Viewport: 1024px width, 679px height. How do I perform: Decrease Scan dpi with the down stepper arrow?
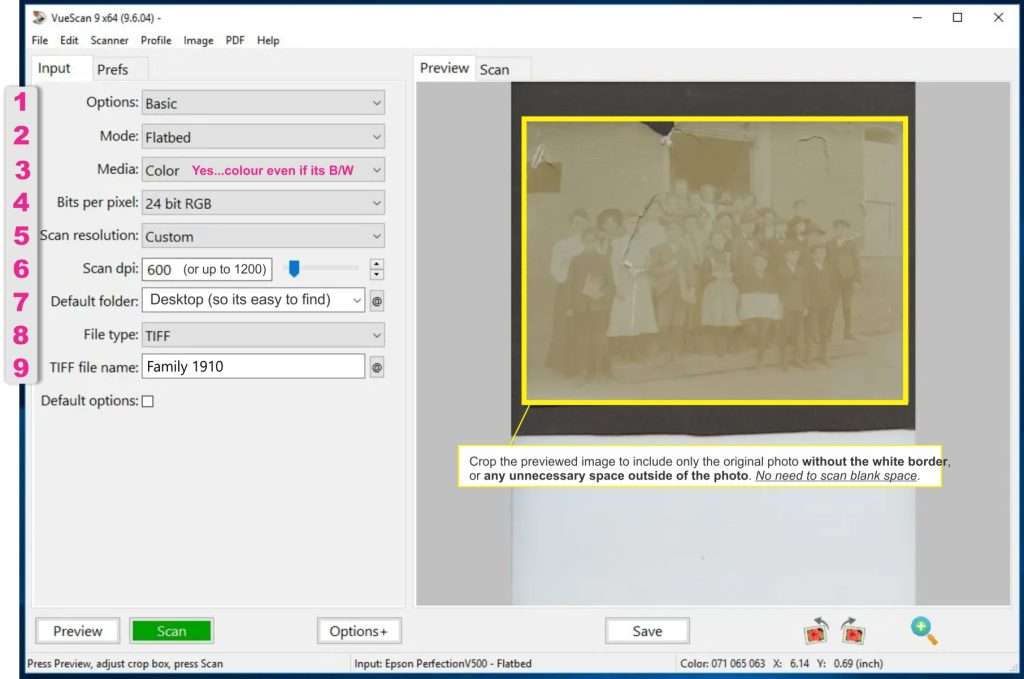(x=376, y=274)
